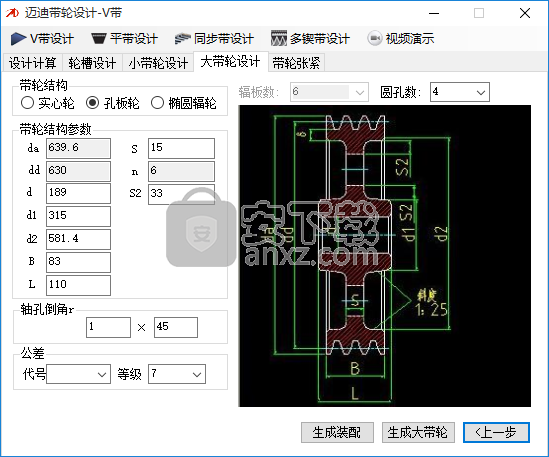The image size is (549, 457).
Task: Edit the chamfer angle field showing 45
Action: tap(176, 327)
